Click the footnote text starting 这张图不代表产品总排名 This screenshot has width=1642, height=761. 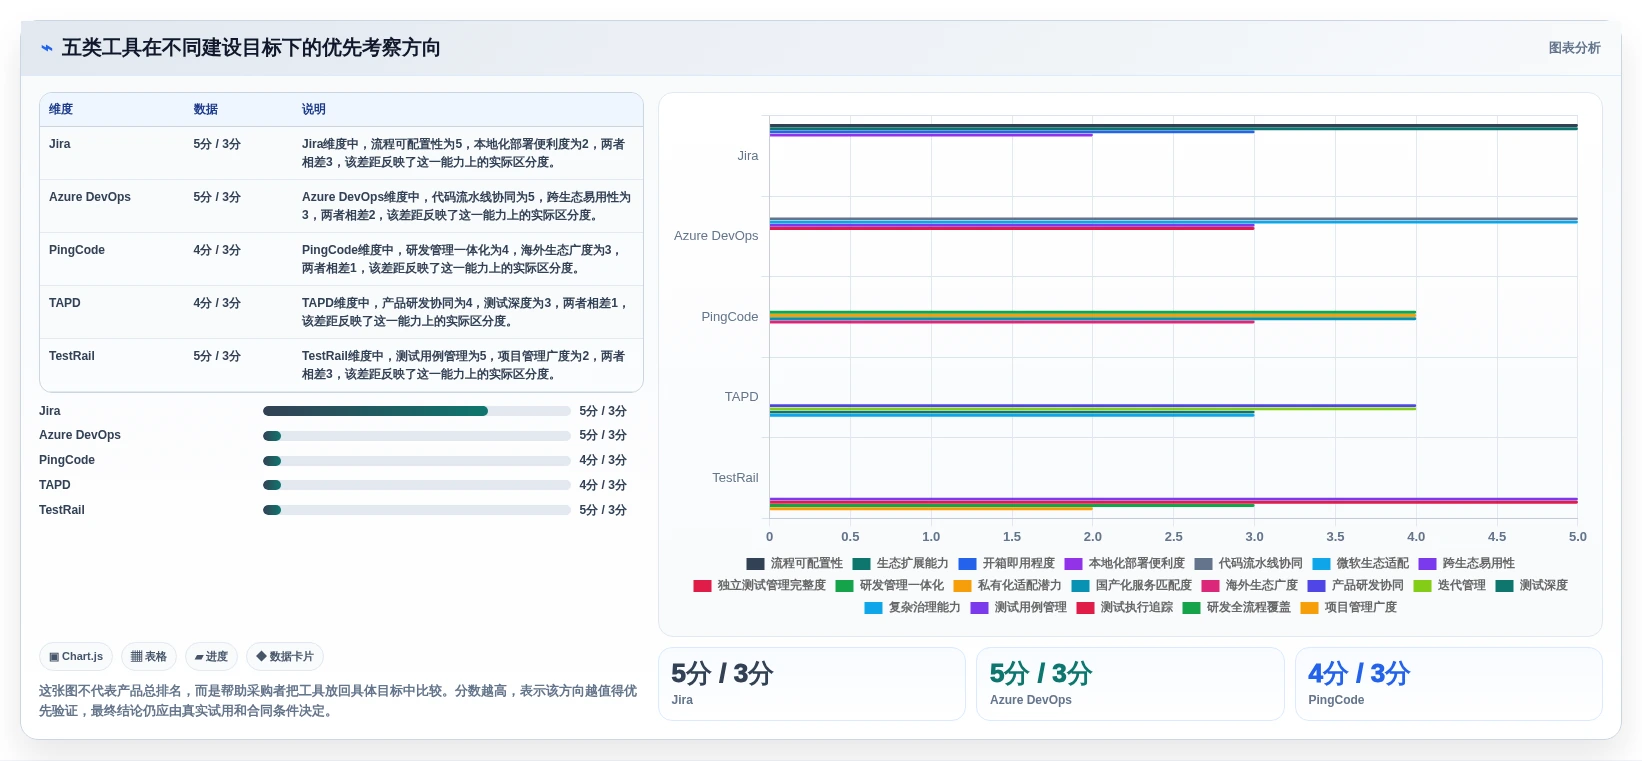[338, 701]
